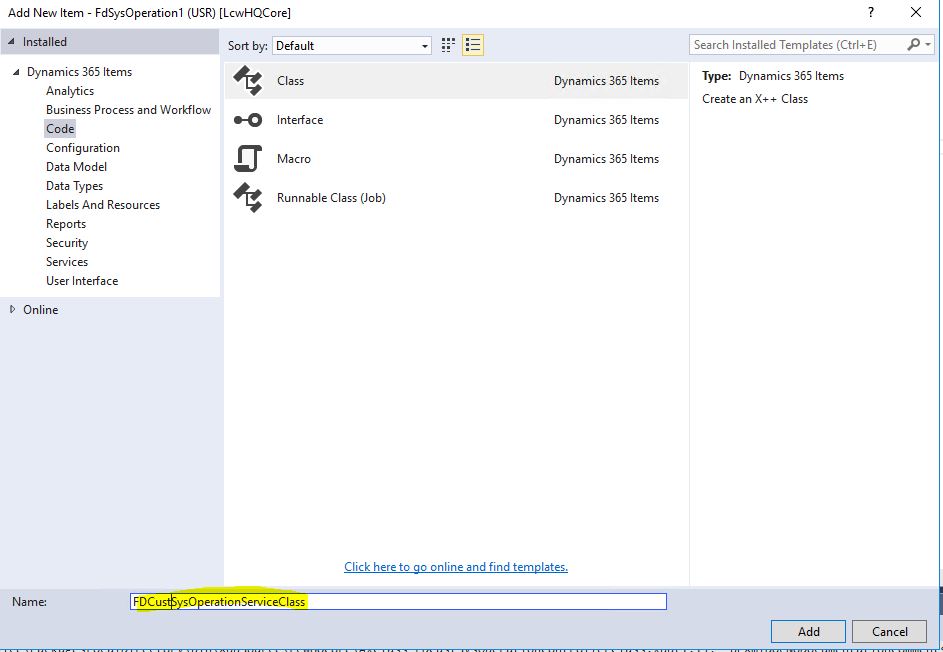Image resolution: width=943 pixels, height=652 pixels.
Task: Select the Security category
Action: (67, 243)
